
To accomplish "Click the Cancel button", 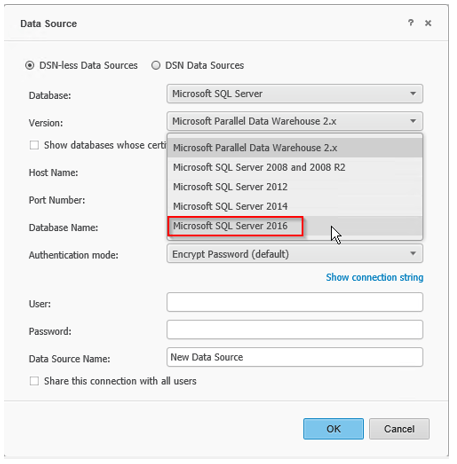I will (x=399, y=429).
